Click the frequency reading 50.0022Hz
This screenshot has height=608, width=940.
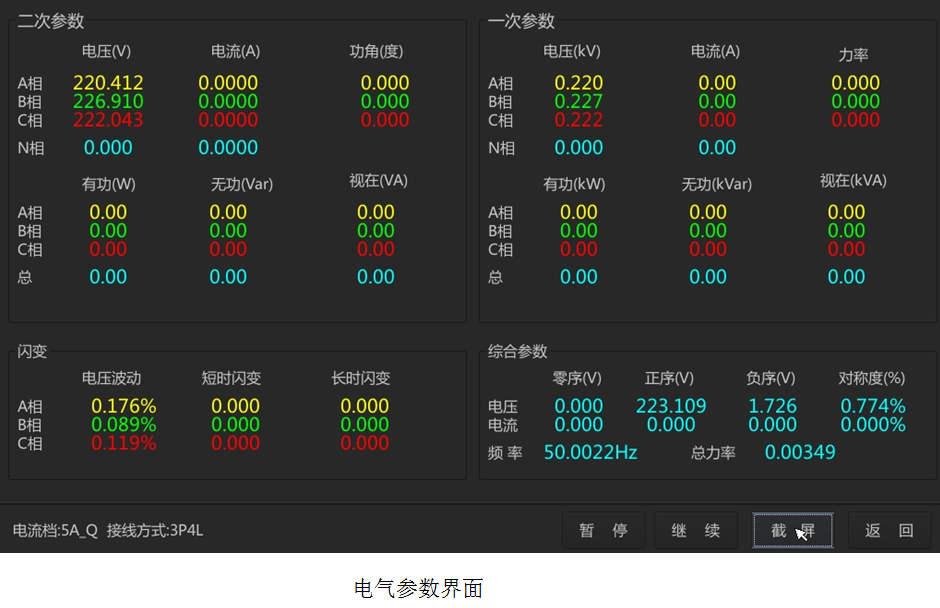click(x=590, y=452)
